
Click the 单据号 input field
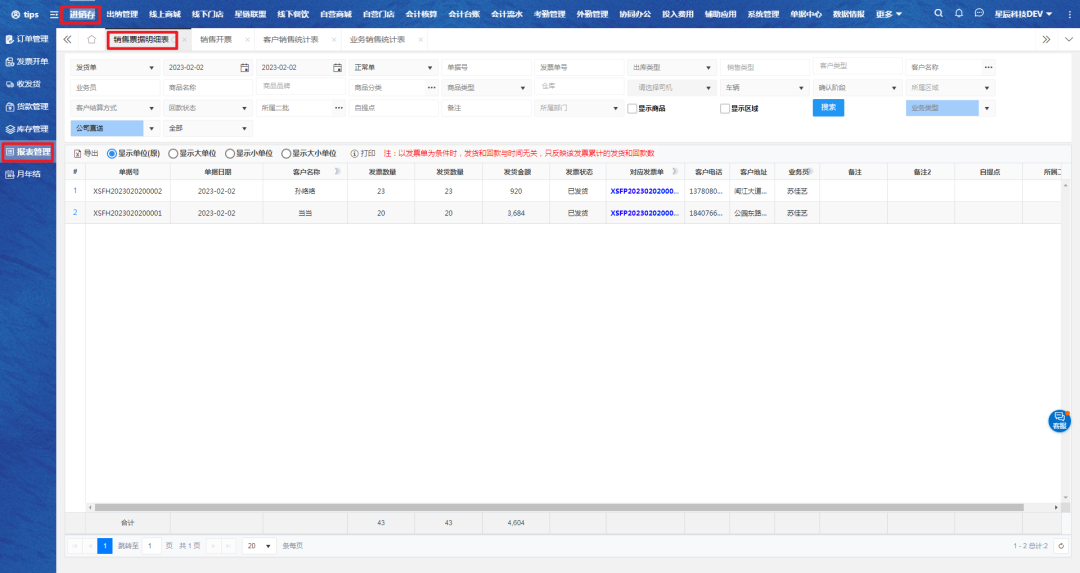click(x=483, y=67)
